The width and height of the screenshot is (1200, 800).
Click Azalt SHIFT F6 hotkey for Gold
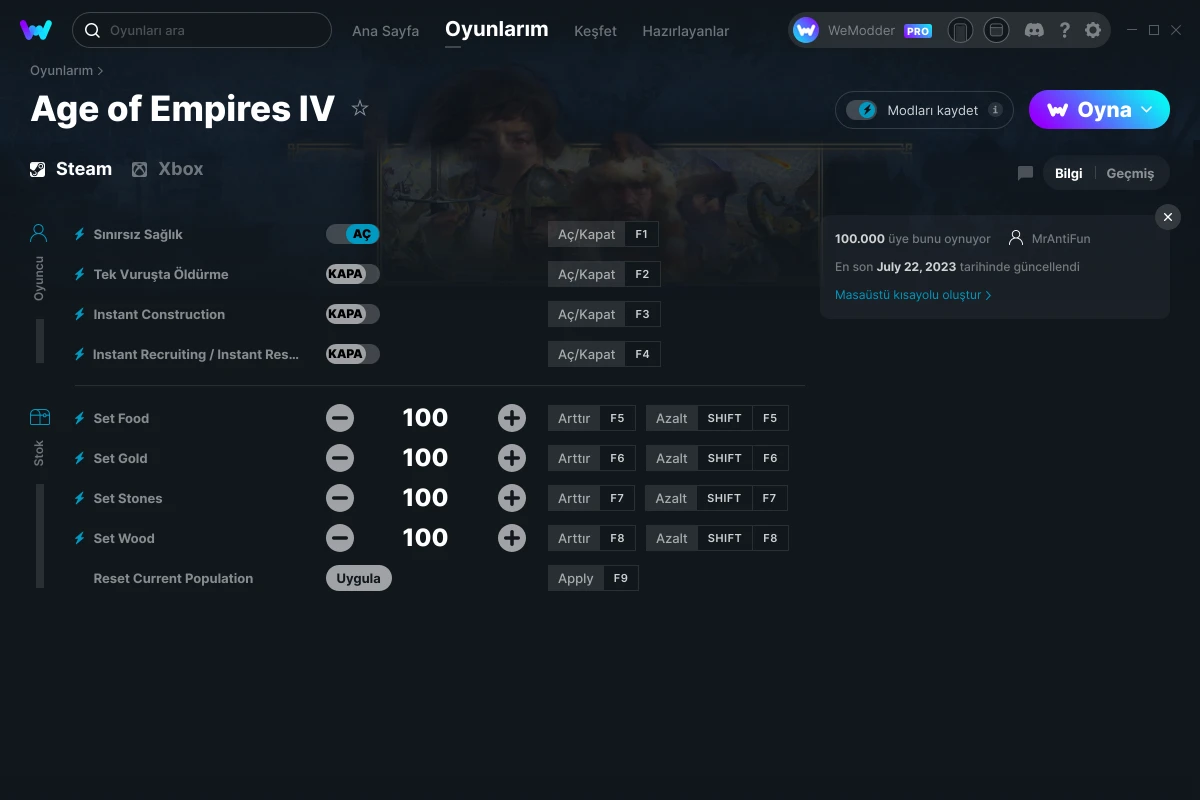(x=717, y=458)
